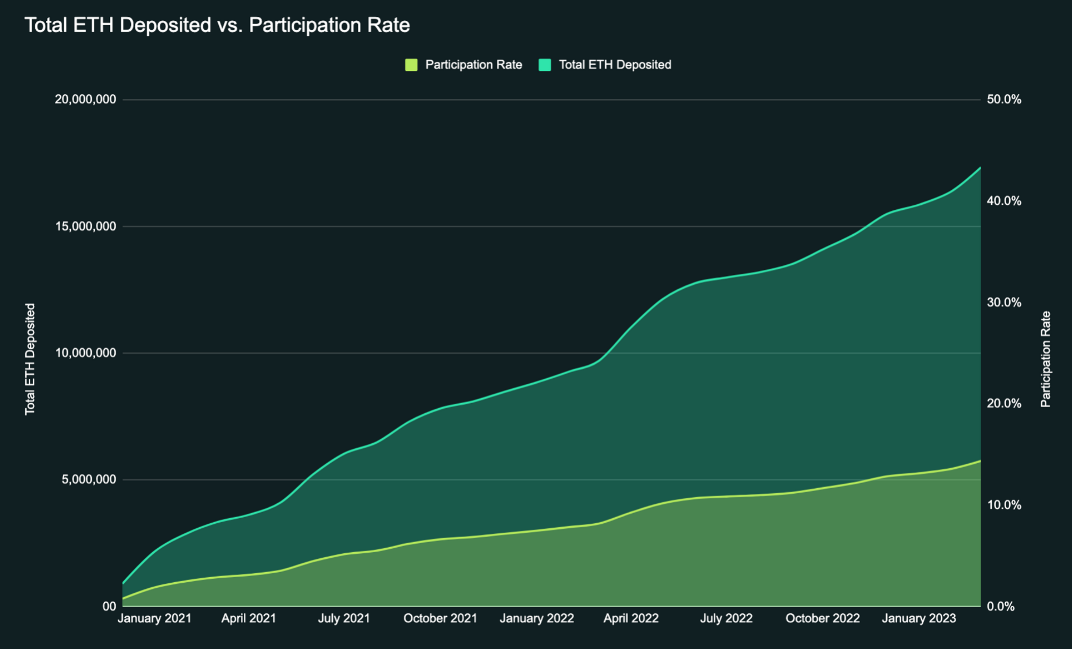The image size is (1072, 649).
Task: Click the chart title text
Action: pyautogui.click(x=217, y=24)
